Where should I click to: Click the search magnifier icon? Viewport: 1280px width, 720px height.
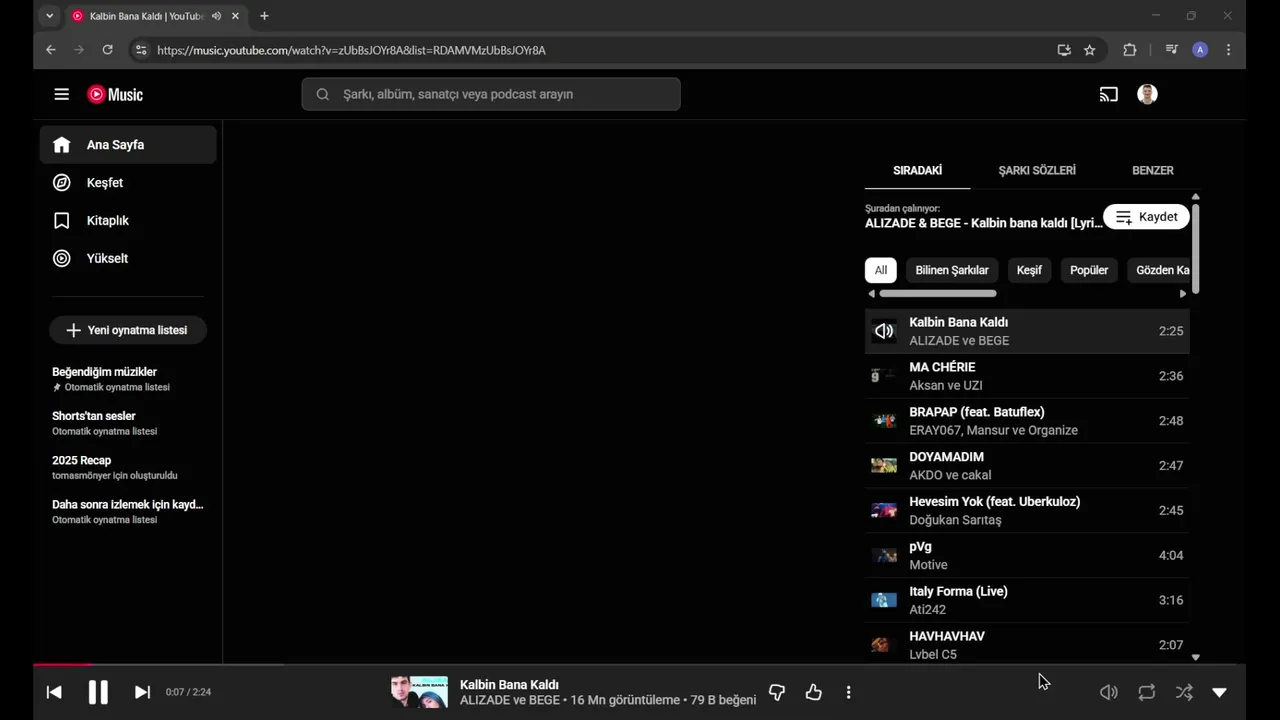(323, 94)
